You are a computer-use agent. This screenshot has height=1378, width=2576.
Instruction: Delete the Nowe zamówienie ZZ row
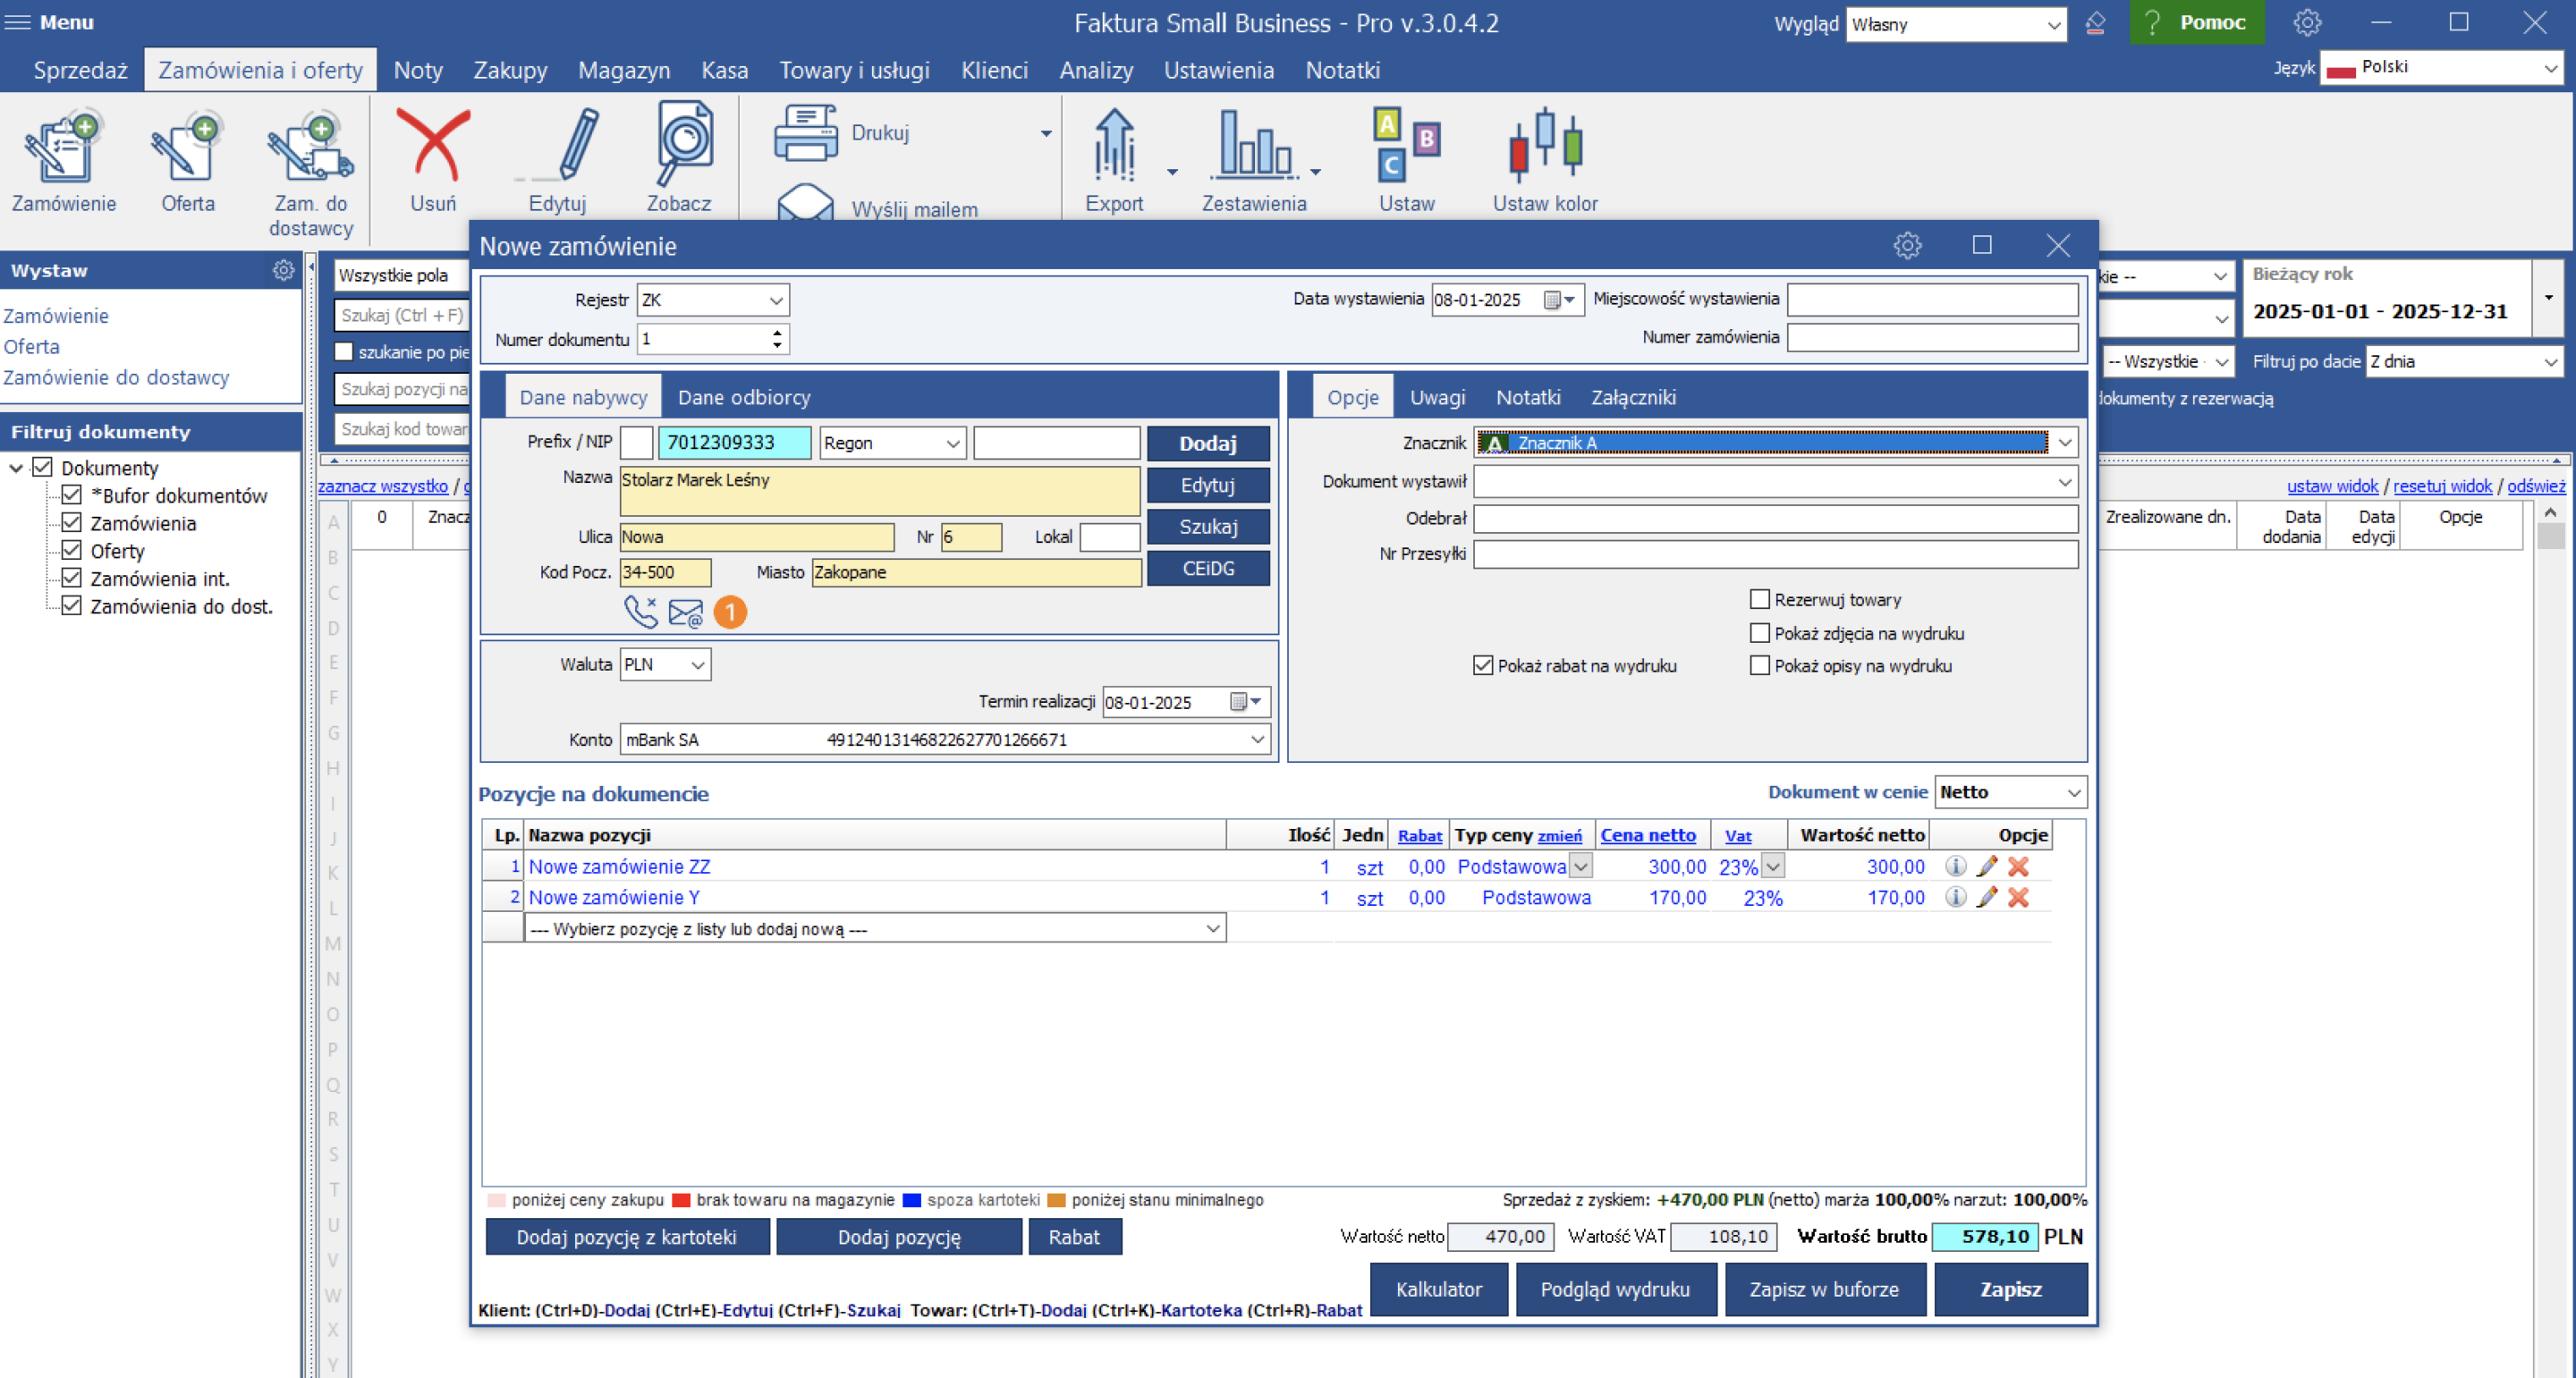click(x=2019, y=866)
